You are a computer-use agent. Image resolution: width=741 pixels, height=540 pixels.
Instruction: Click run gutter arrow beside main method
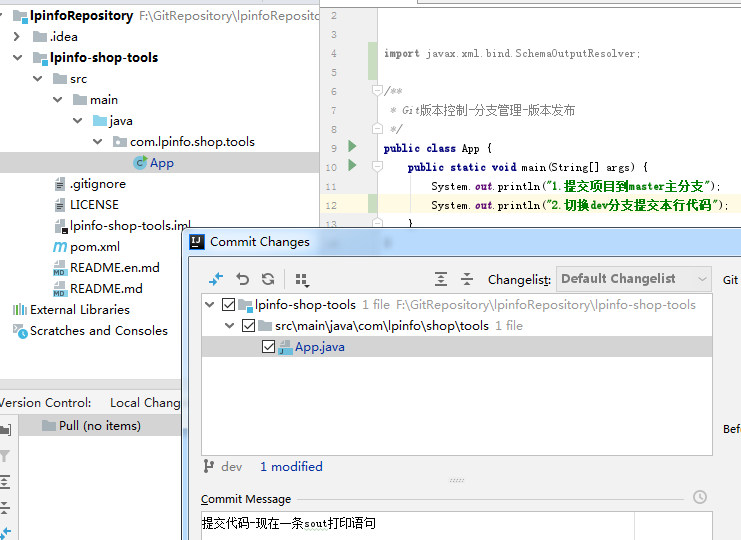coord(352,165)
